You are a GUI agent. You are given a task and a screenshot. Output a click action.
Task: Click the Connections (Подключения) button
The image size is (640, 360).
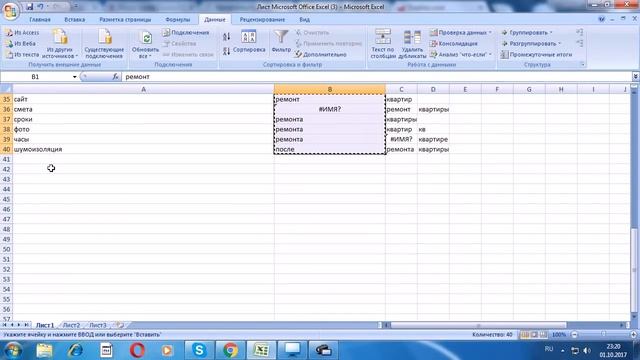pyautogui.click(x=186, y=33)
